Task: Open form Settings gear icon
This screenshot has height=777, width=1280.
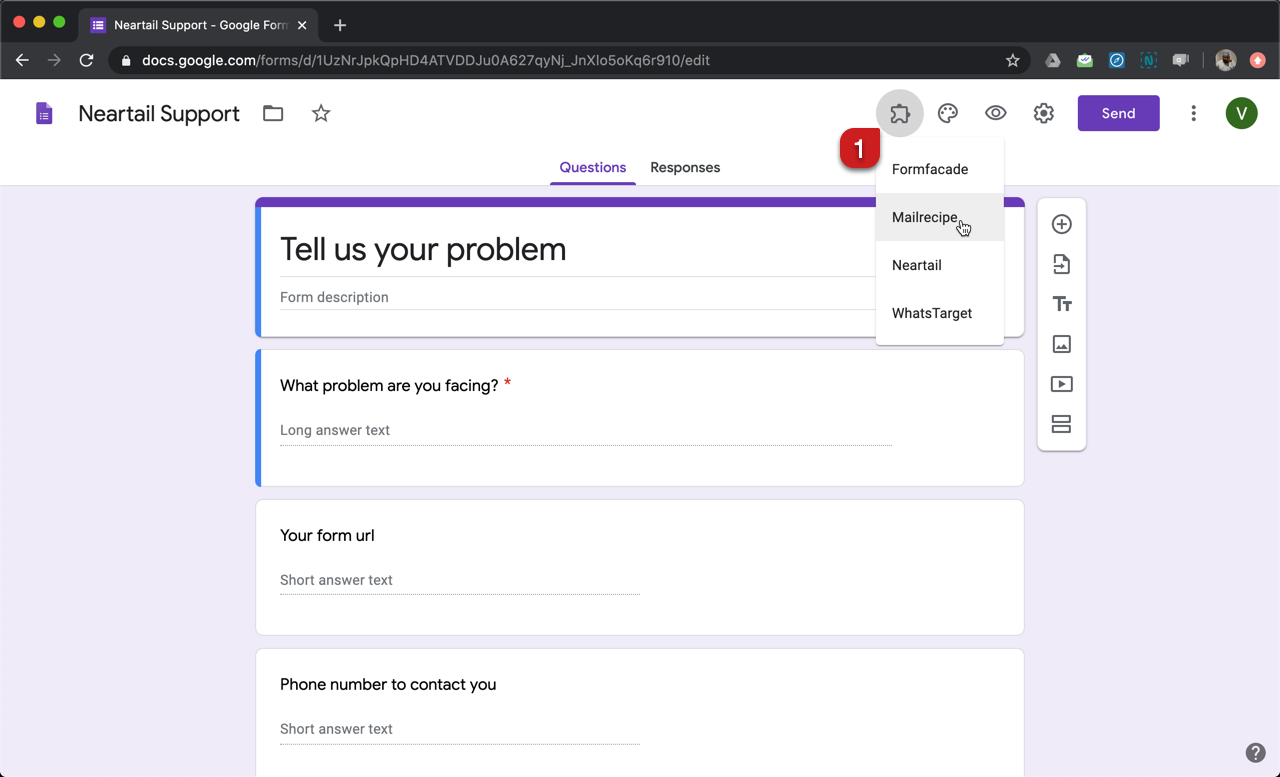Action: point(1043,114)
